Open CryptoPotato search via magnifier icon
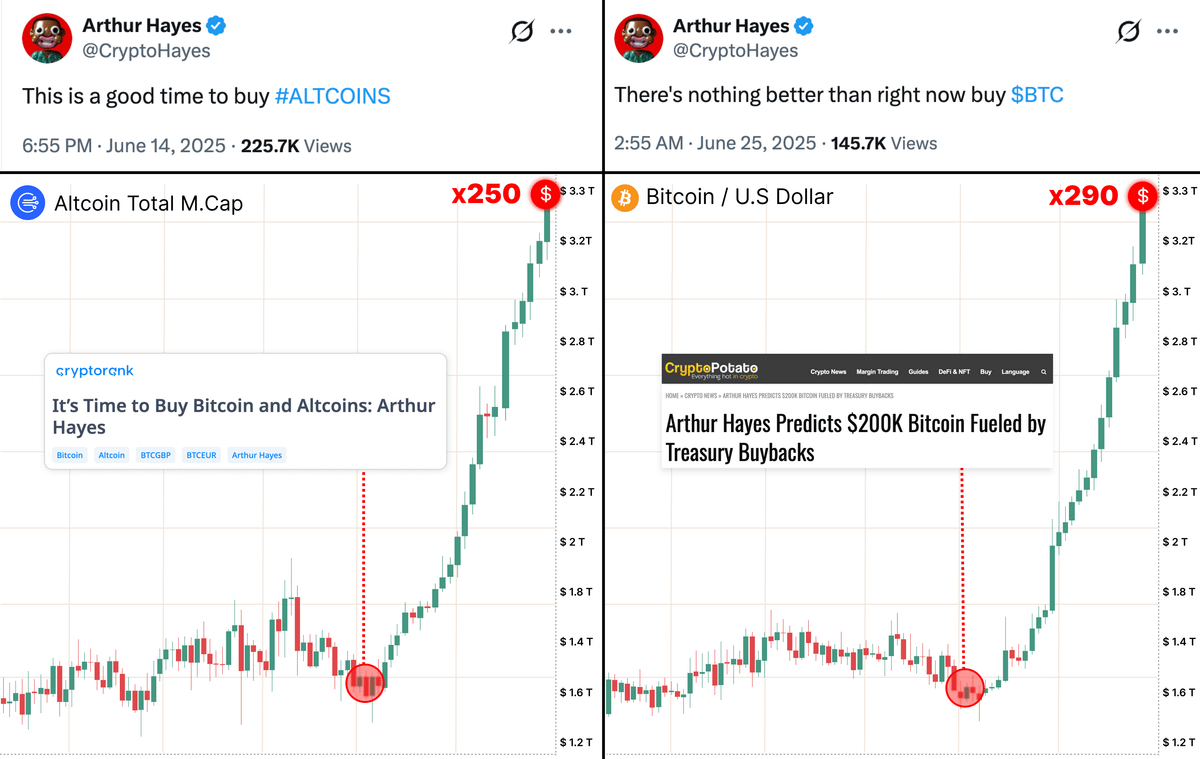Viewport: 1200px width, 759px height. (1043, 371)
